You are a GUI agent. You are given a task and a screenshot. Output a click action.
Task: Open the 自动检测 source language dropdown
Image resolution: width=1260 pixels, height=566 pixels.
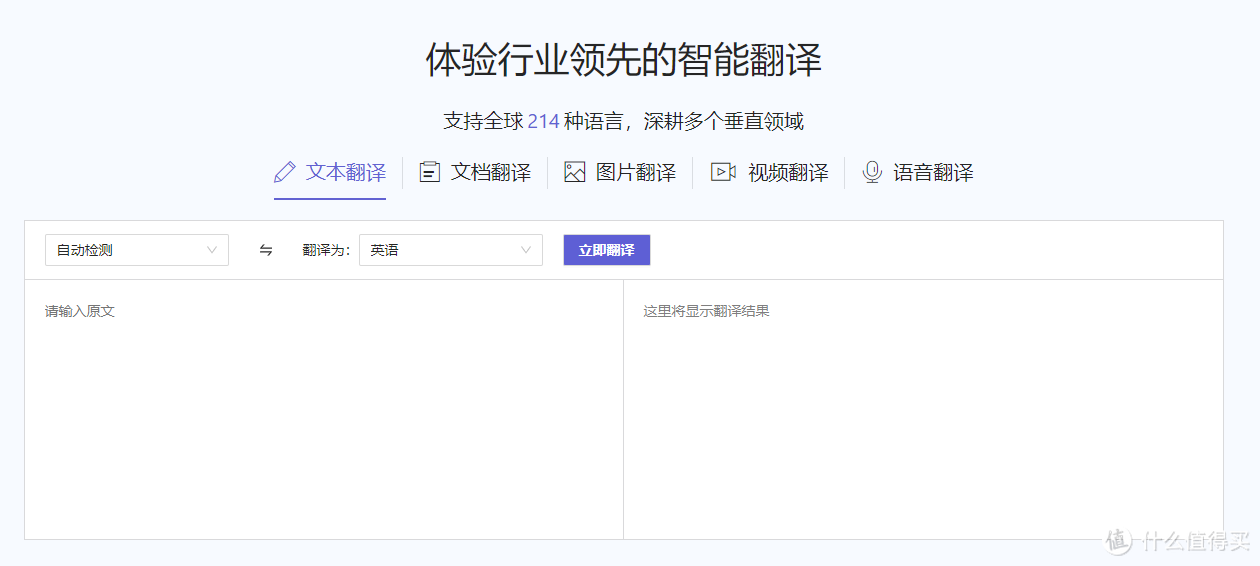[x=136, y=250]
